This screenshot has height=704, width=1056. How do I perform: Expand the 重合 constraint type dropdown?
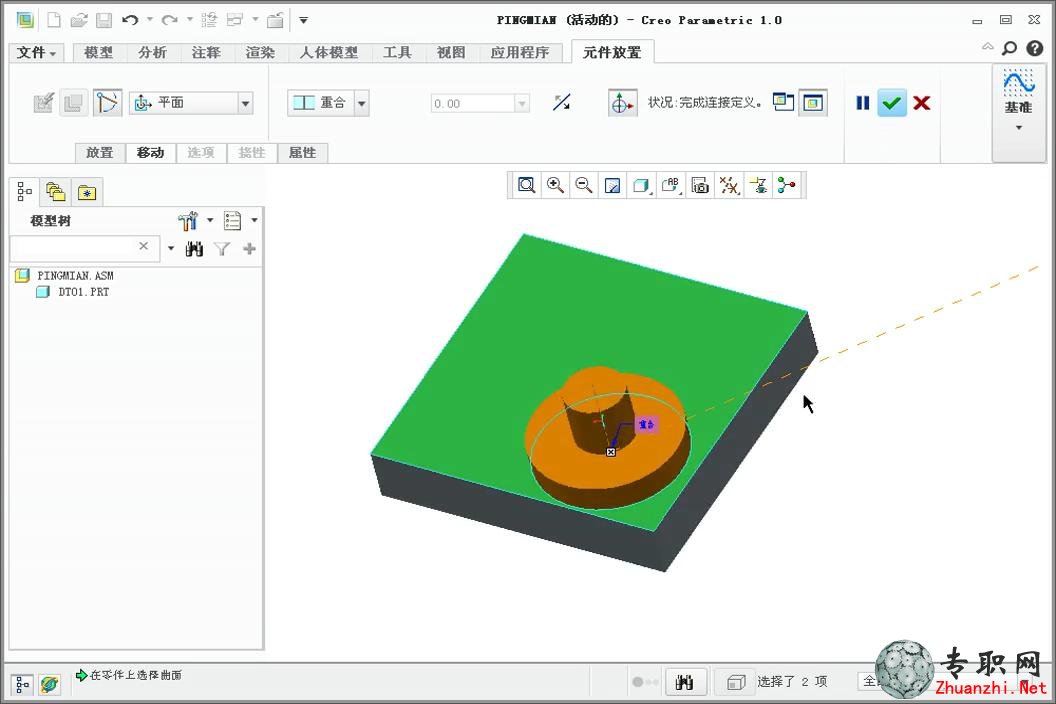[362, 103]
